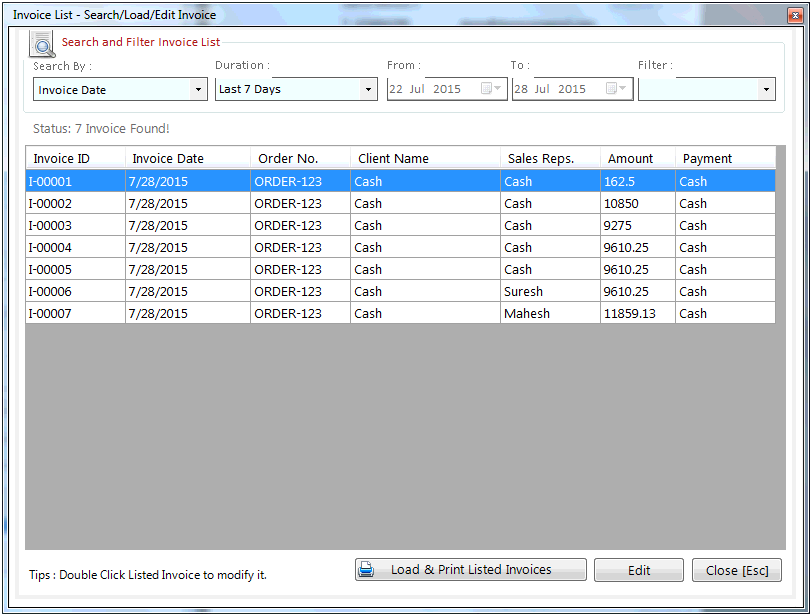812x616 pixels.
Task: Open the Search By dropdown
Action: point(200,88)
